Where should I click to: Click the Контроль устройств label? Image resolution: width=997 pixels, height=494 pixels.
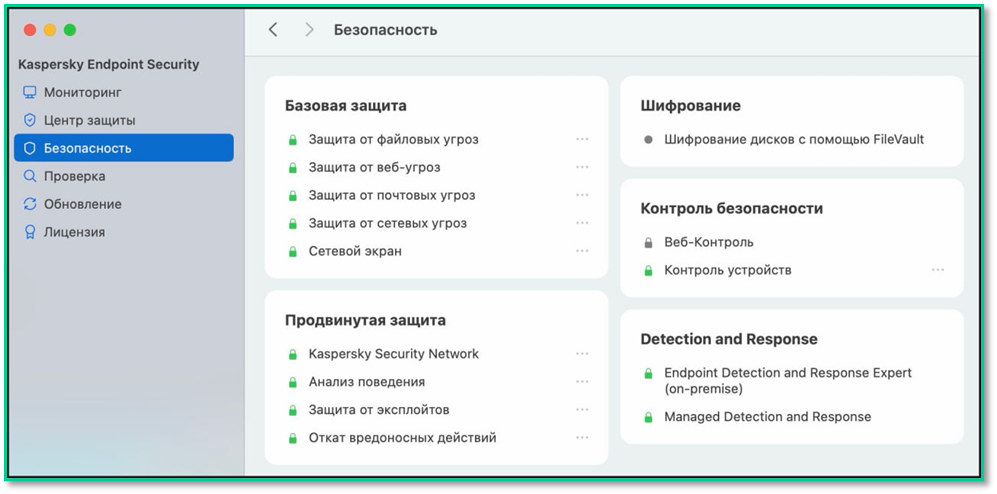(728, 270)
